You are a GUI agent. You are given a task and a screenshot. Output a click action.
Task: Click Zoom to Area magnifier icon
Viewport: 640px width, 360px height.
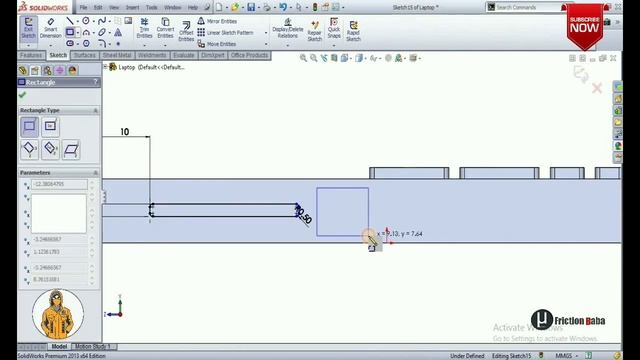[313, 58]
